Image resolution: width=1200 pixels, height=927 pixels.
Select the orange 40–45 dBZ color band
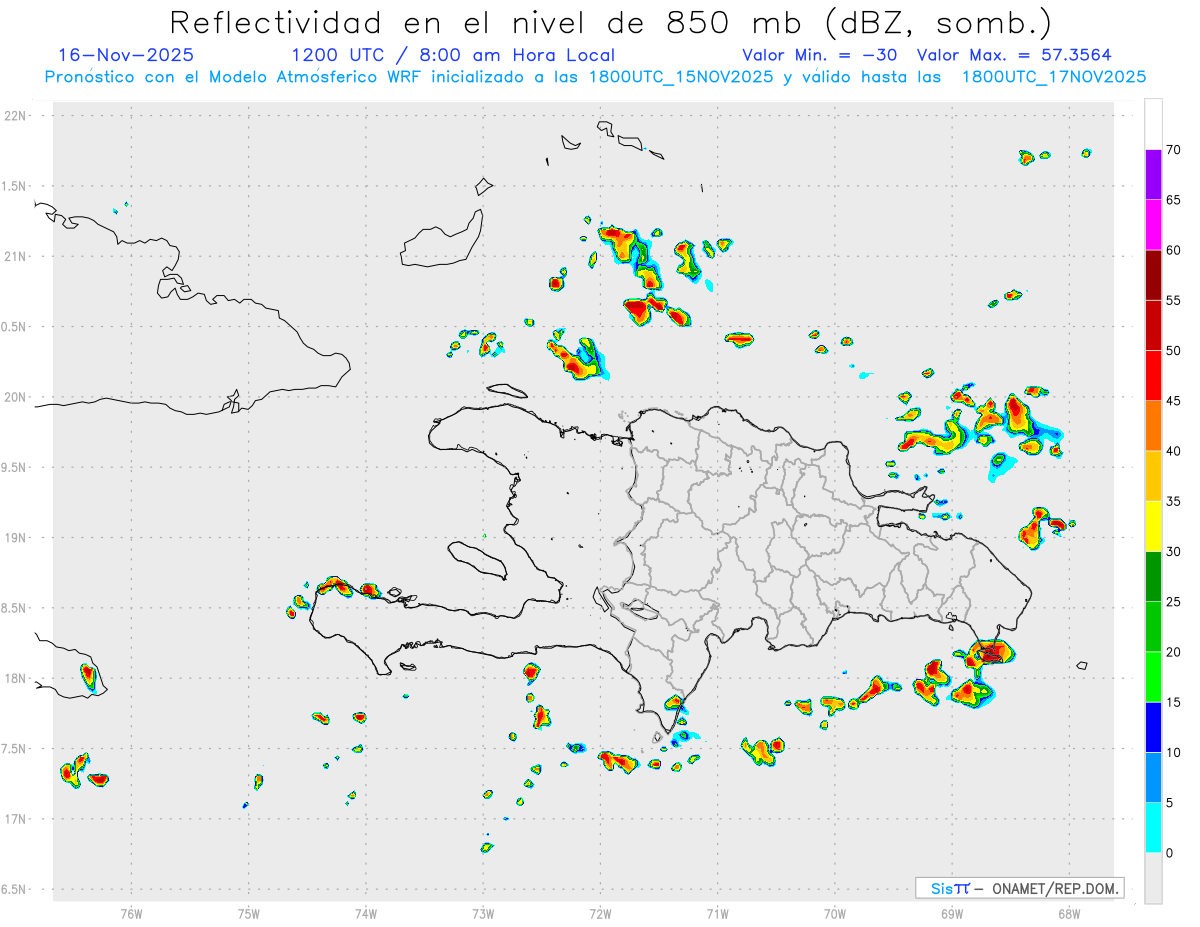(x=1153, y=426)
